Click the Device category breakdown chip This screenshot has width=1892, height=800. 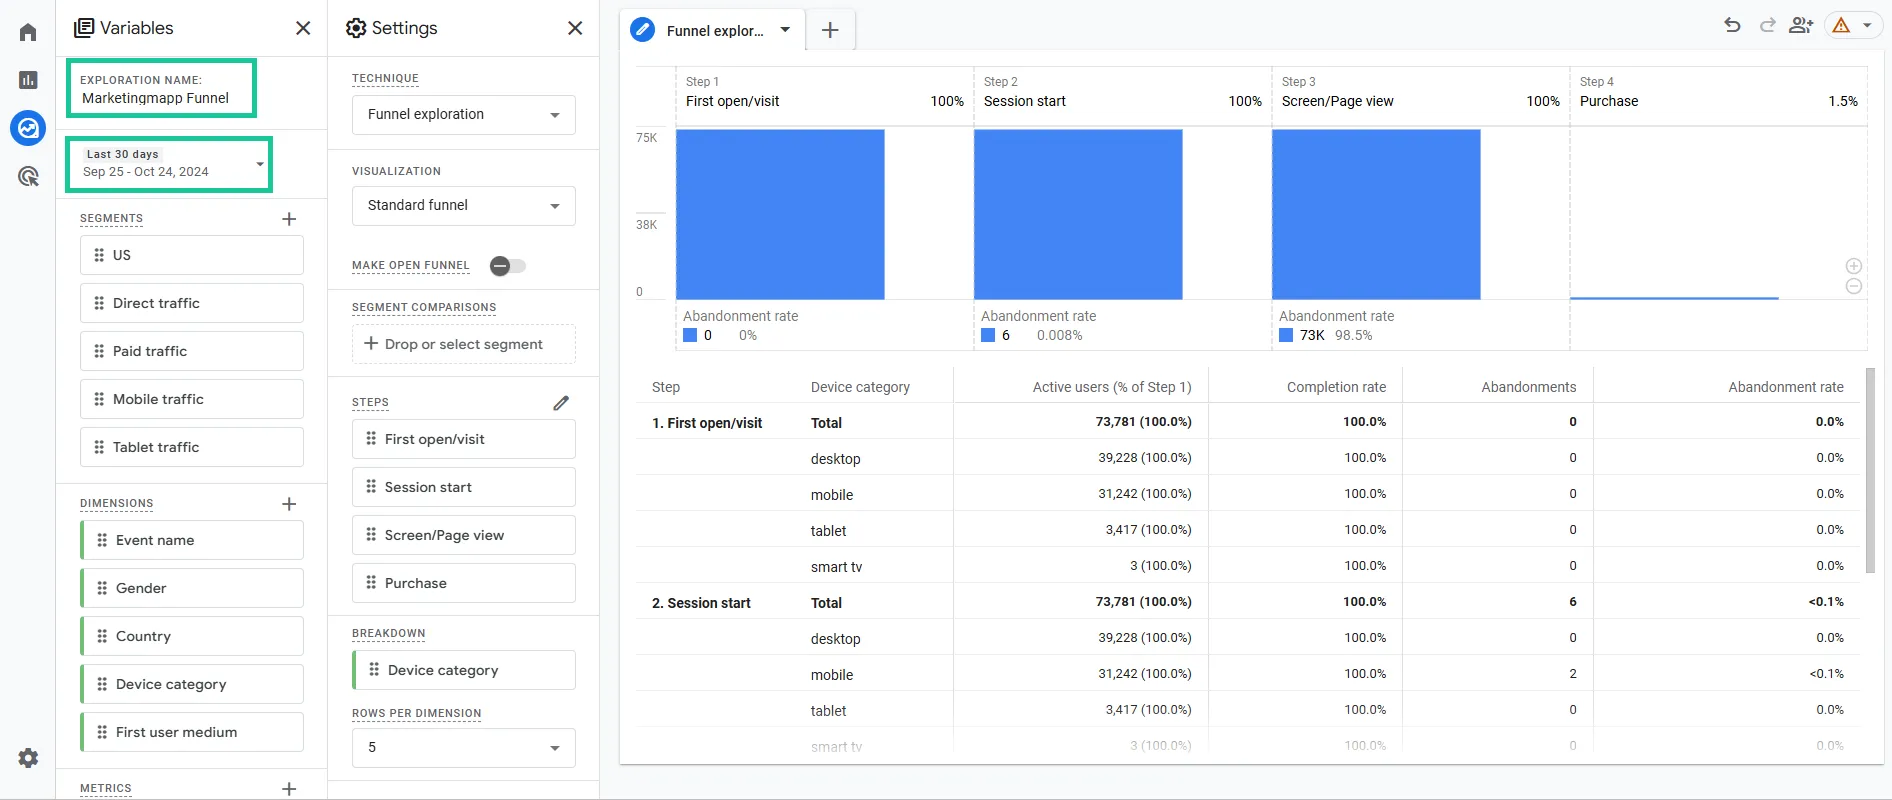[x=464, y=670]
